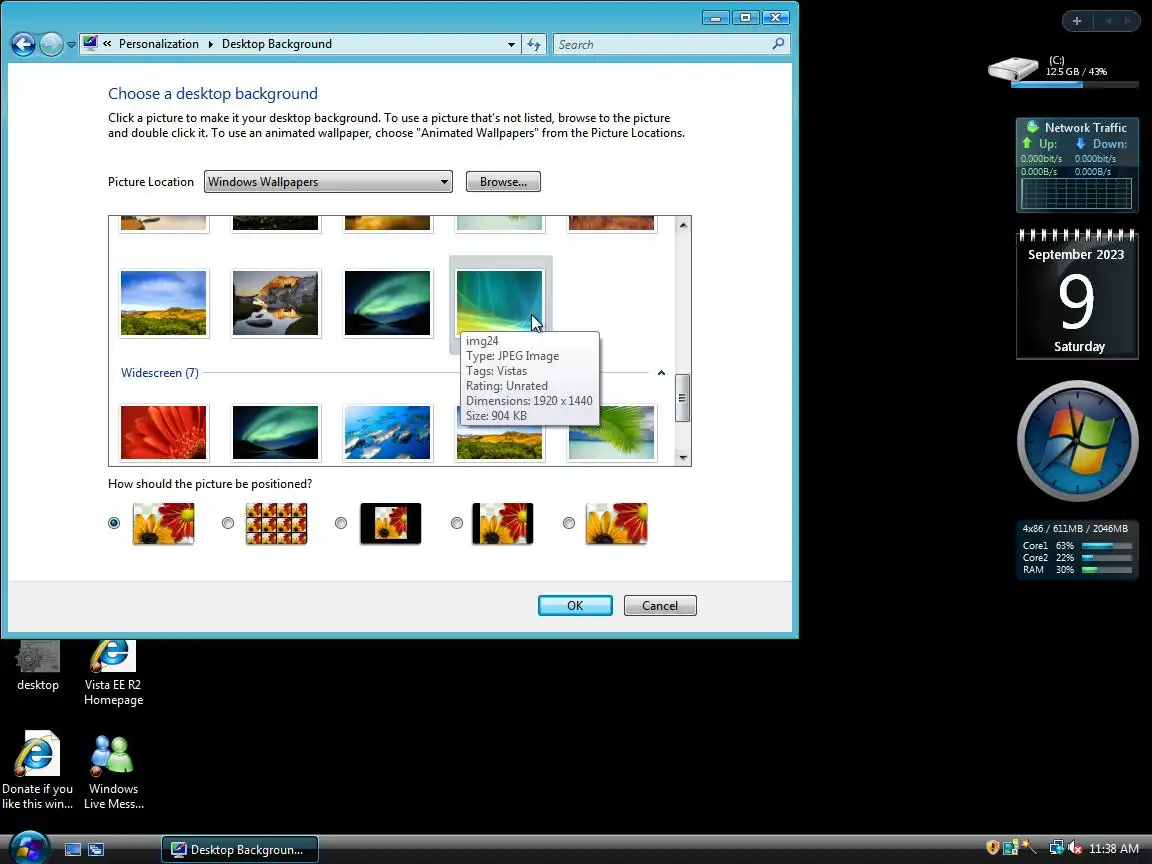This screenshot has height=864, width=1152.
Task: Click Switch between windows quick launch icon
Action: [96, 849]
